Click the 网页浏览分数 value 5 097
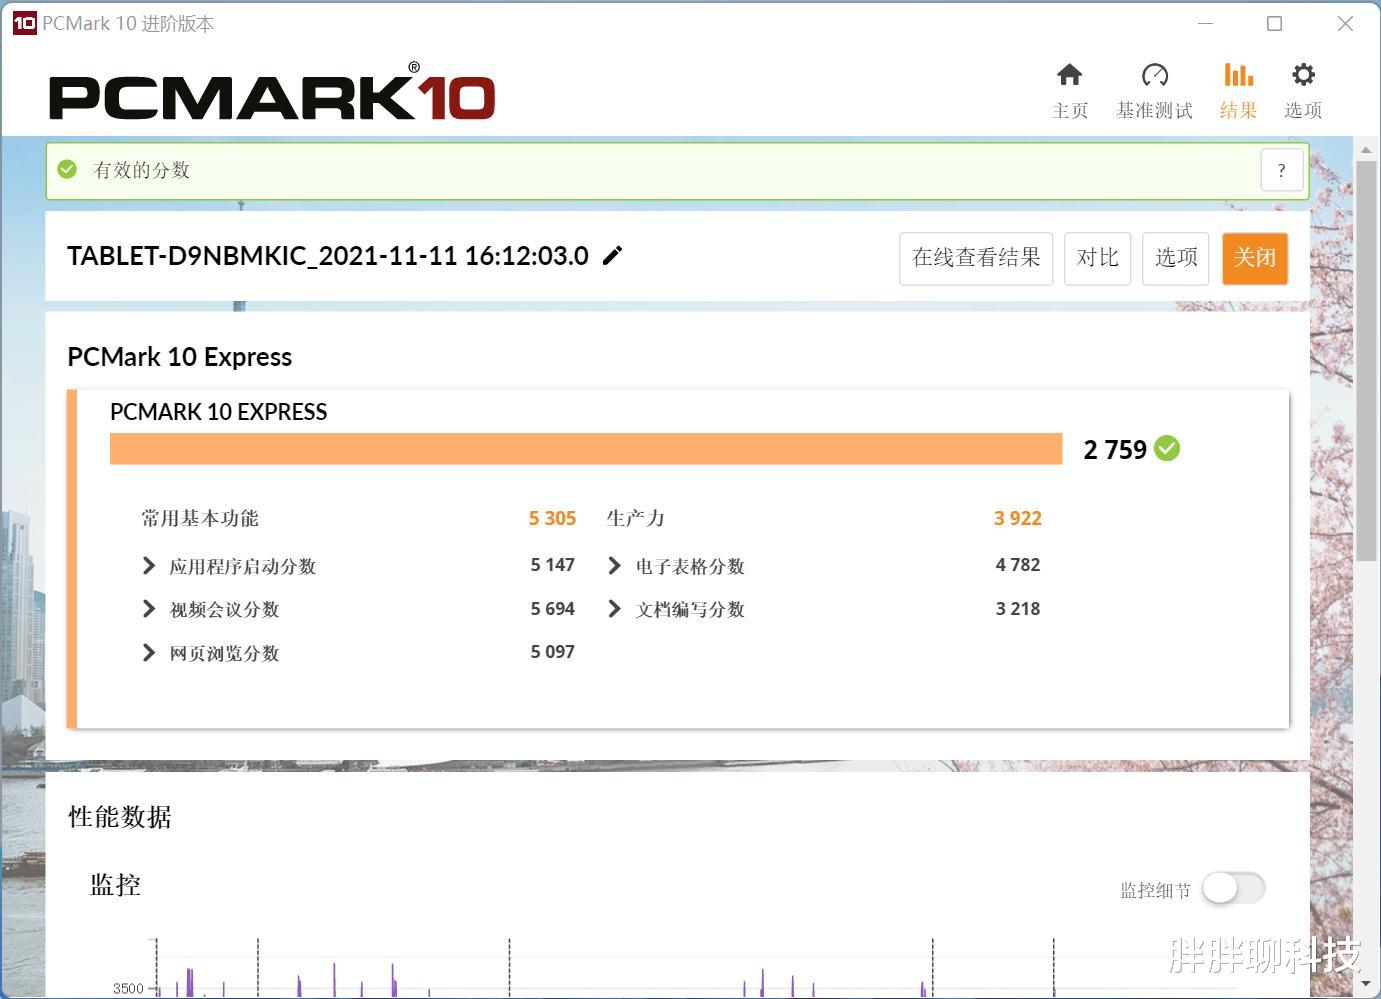This screenshot has width=1381, height=999. coord(552,652)
